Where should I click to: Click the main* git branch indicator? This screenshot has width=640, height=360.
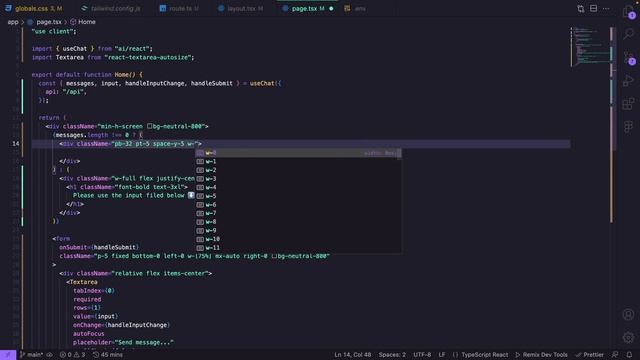(x=32, y=355)
